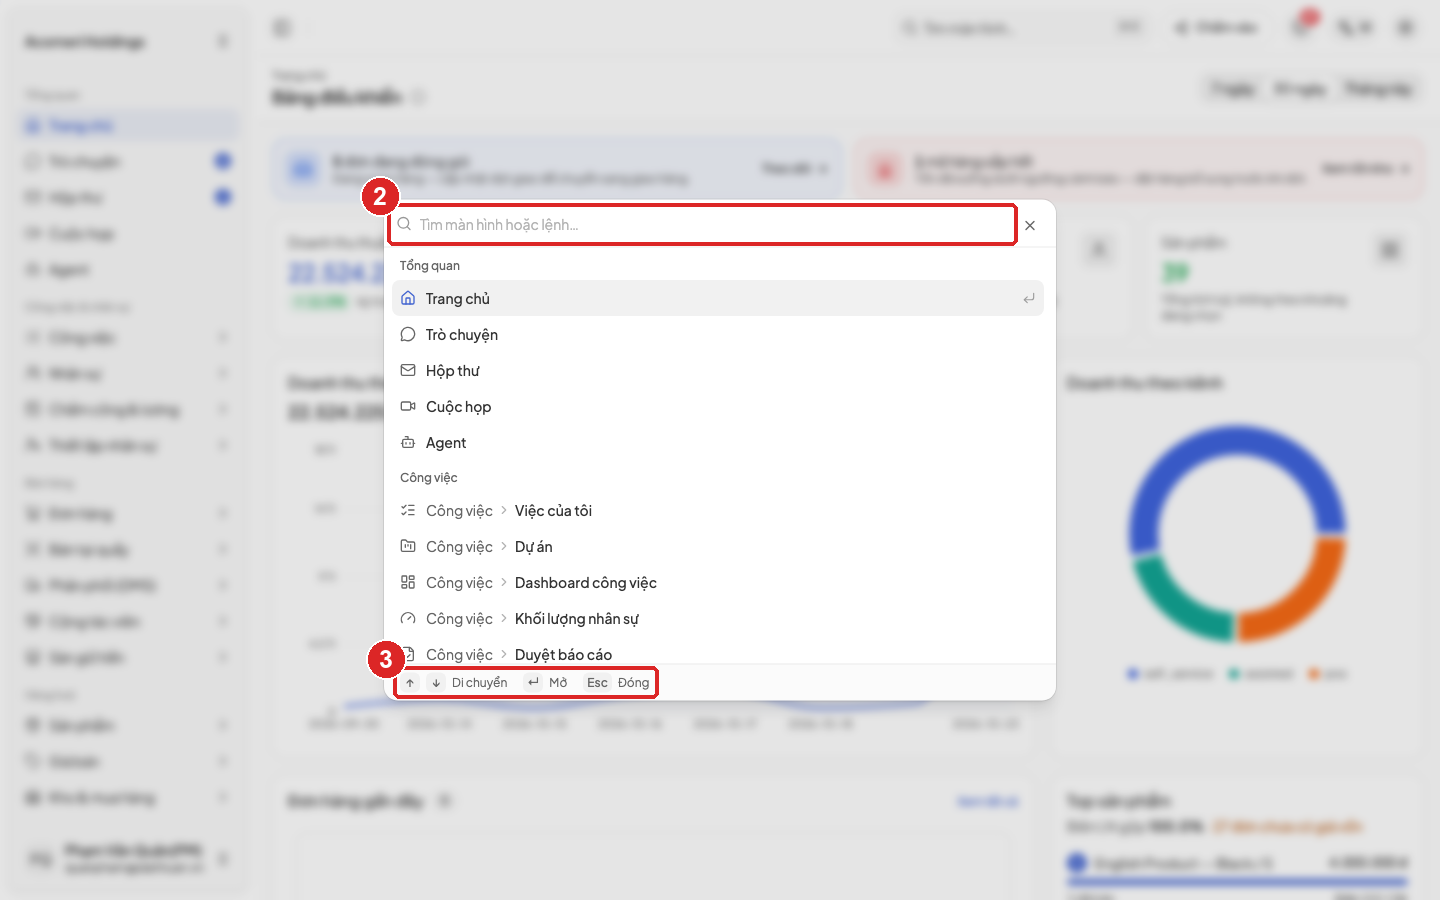Open Dashboard công việc from results
This screenshot has height=900, width=1440.
click(x=718, y=582)
